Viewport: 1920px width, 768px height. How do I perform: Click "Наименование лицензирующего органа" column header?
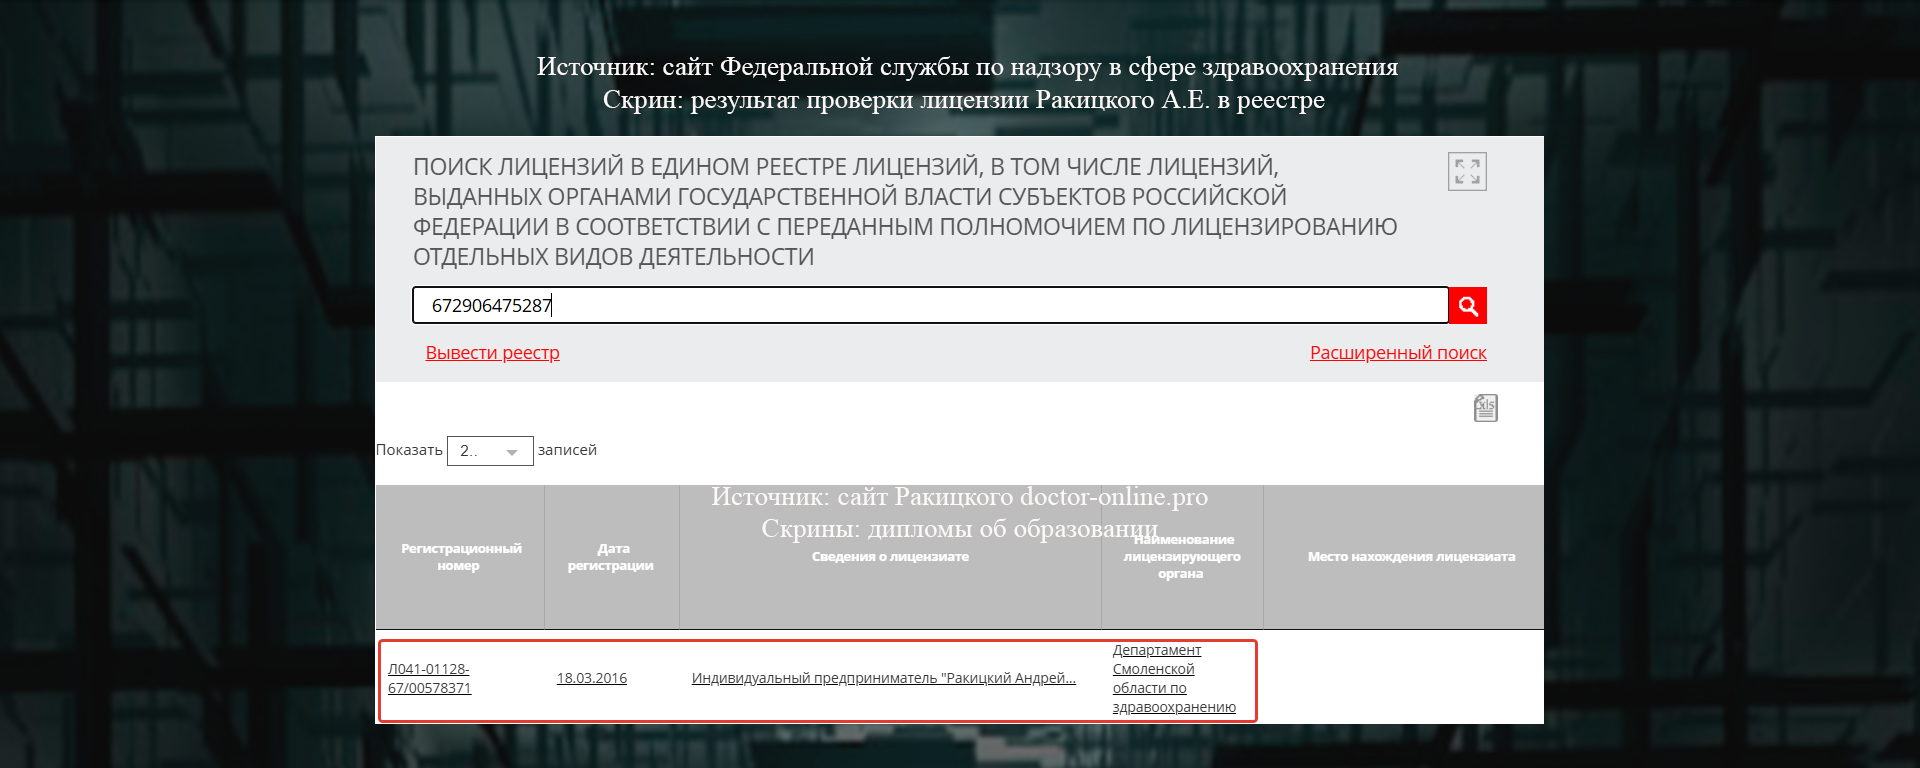pyautogui.click(x=1182, y=557)
